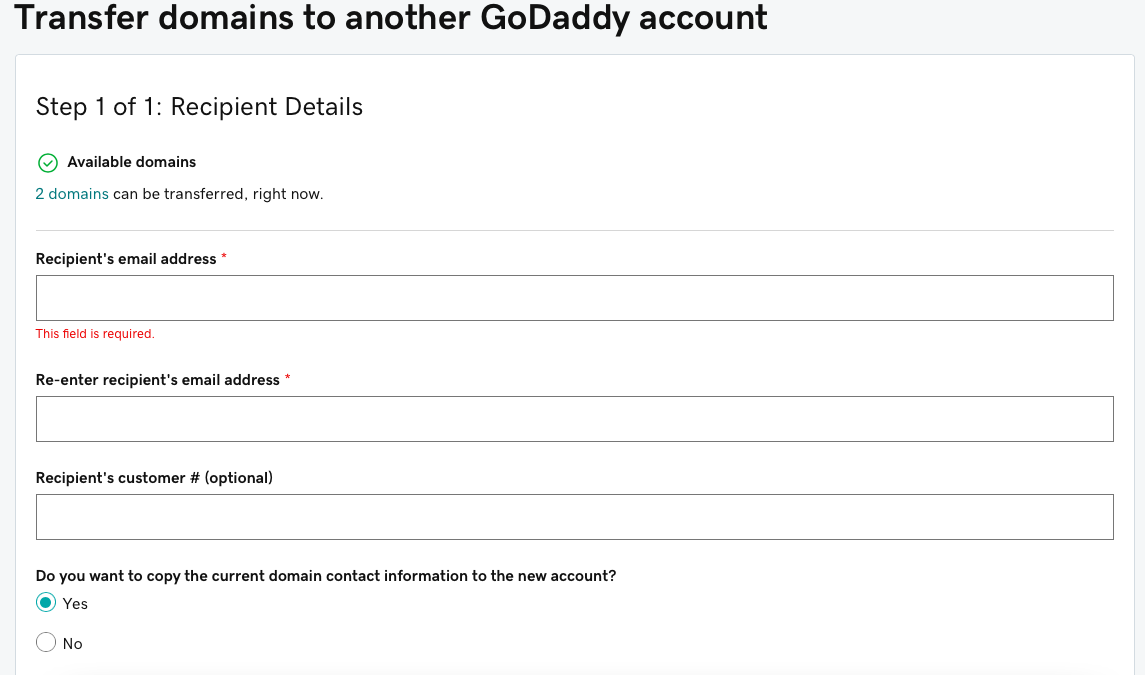Click the bold "Available domains" text
The height and width of the screenshot is (675, 1145).
point(132,162)
